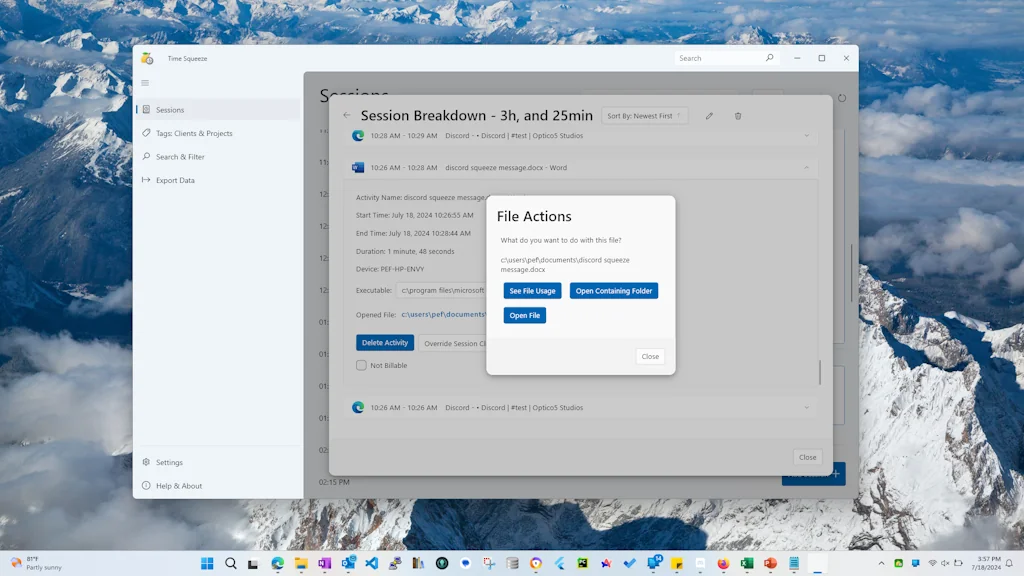Click the Windows Start button on taskbar
The height and width of the screenshot is (576, 1024).
(x=207, y=563)
